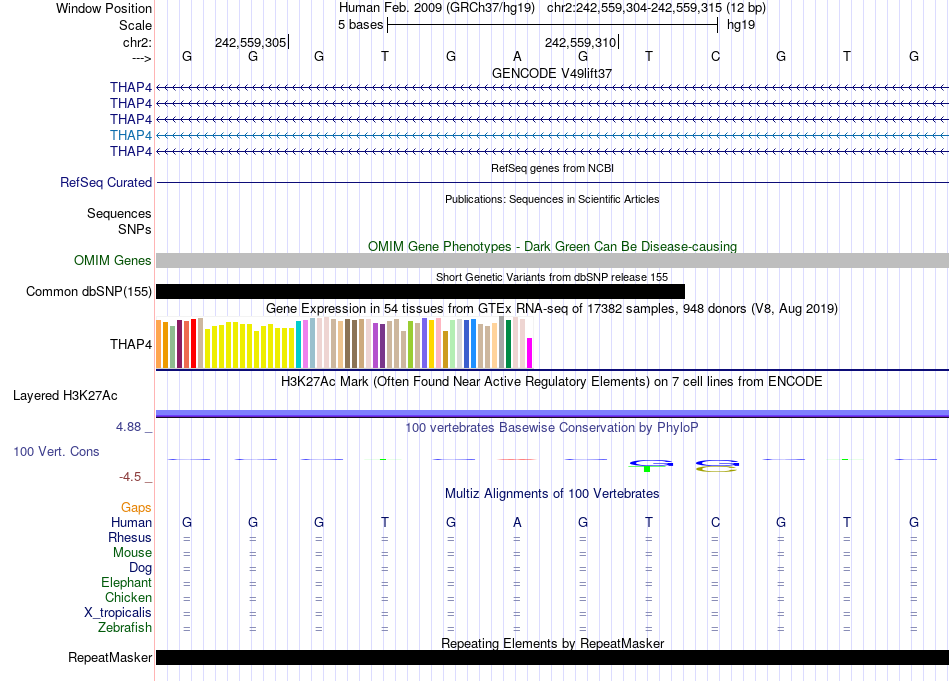Click the Scale label
Viewport: 950px width, 681px height.
pos(135,25)
